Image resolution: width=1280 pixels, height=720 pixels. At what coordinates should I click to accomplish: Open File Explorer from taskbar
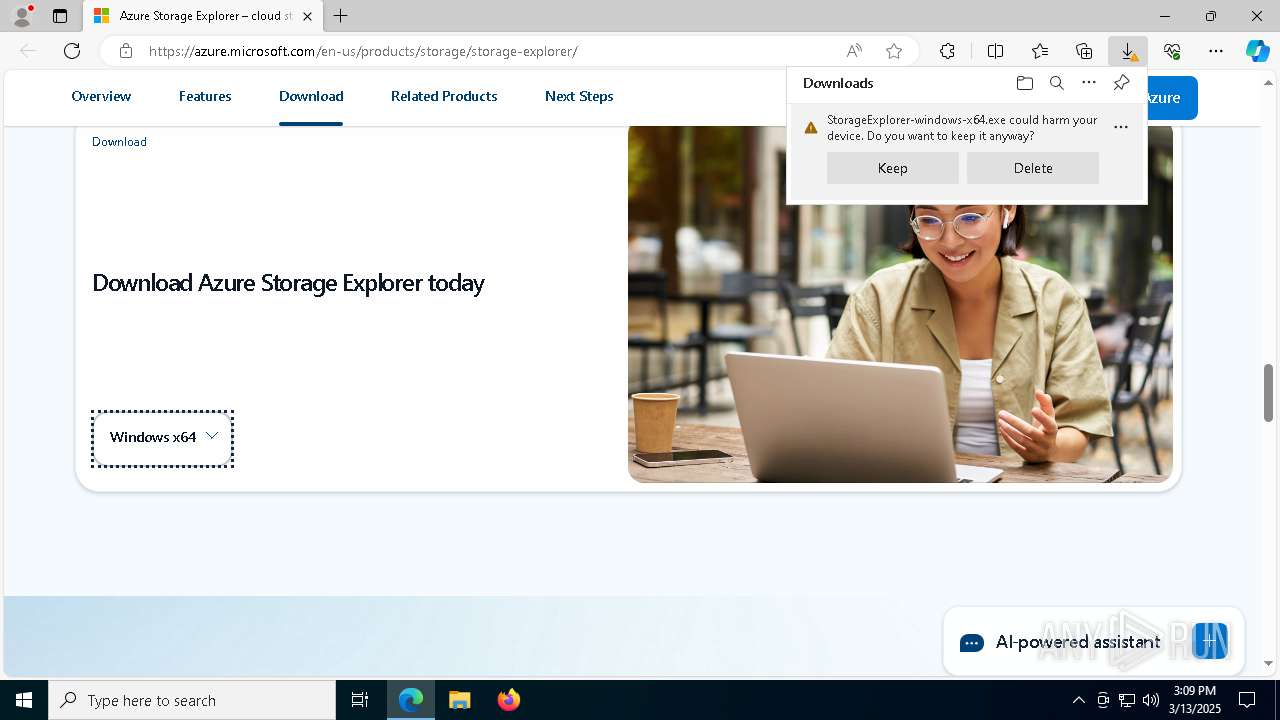(459, 700)
